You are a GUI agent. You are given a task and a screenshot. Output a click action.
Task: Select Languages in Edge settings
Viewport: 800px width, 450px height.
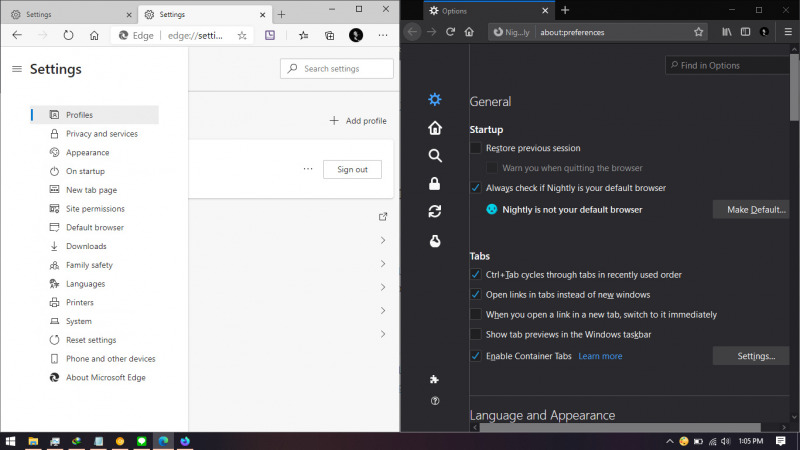pyautogui.click(x=94, y=284)
